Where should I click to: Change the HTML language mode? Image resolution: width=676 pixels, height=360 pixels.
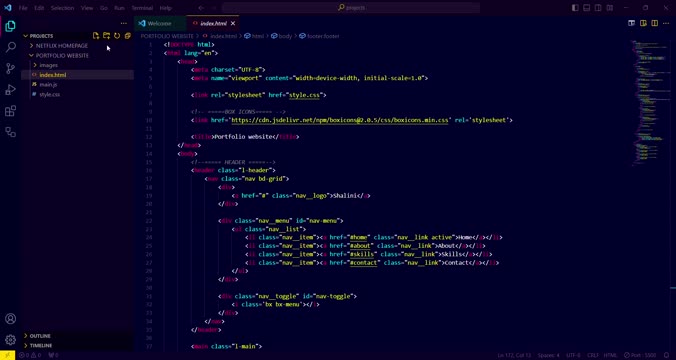pos(610,355)
